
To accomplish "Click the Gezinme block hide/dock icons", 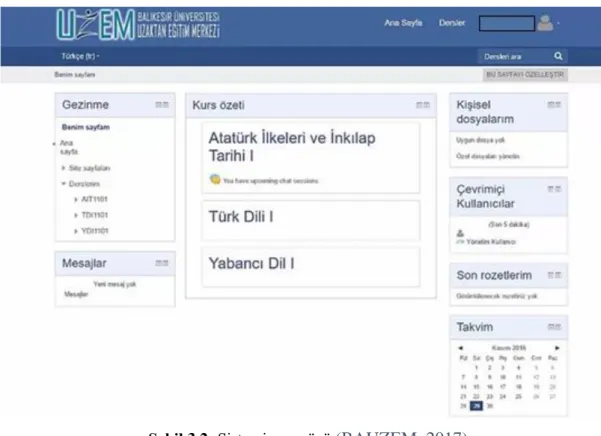I will pyautogui.click(x=162, y=105).
